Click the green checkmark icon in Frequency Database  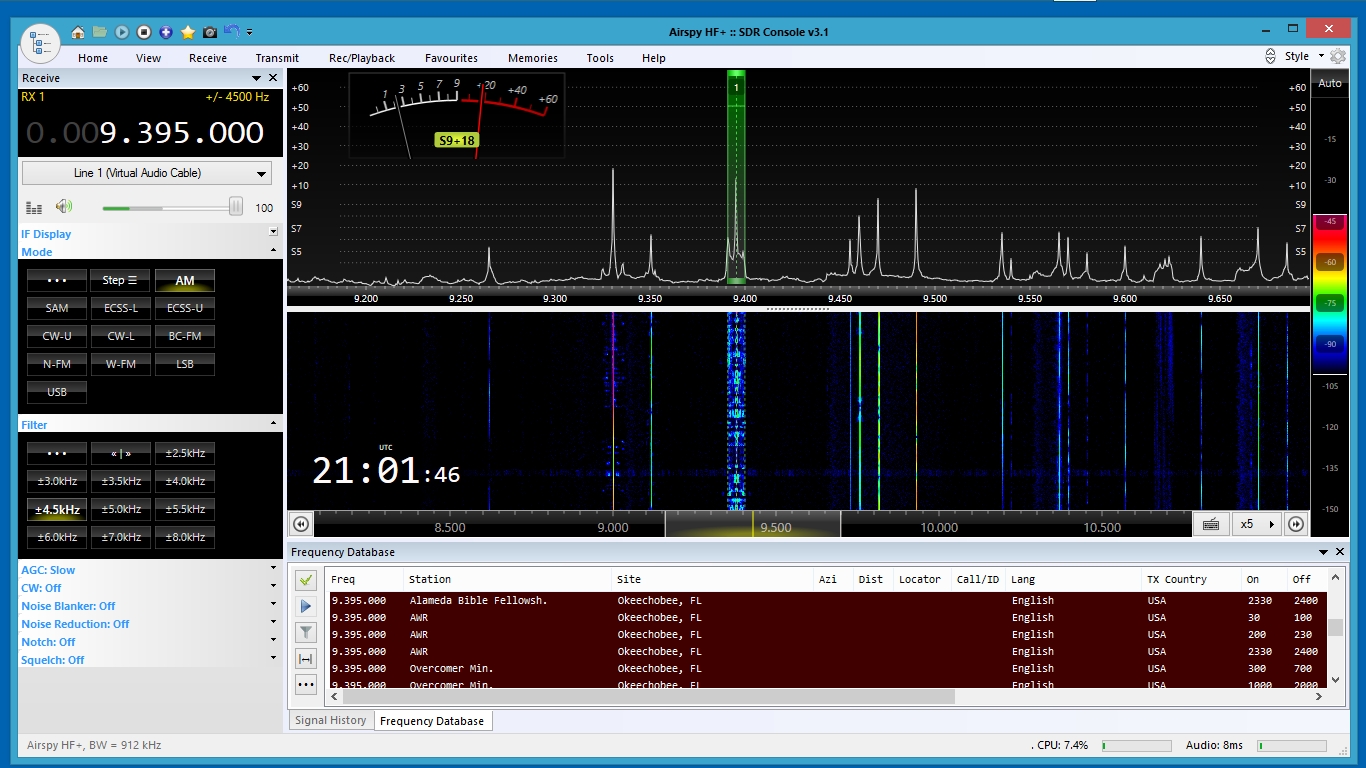coord(306,580)
